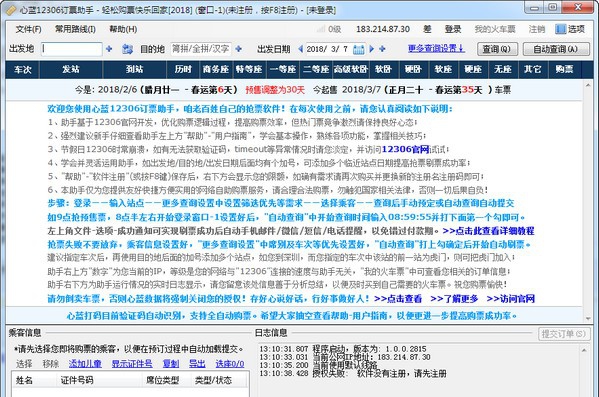Click the 软座 column header

pyautogui.click(x=443, y=69)
